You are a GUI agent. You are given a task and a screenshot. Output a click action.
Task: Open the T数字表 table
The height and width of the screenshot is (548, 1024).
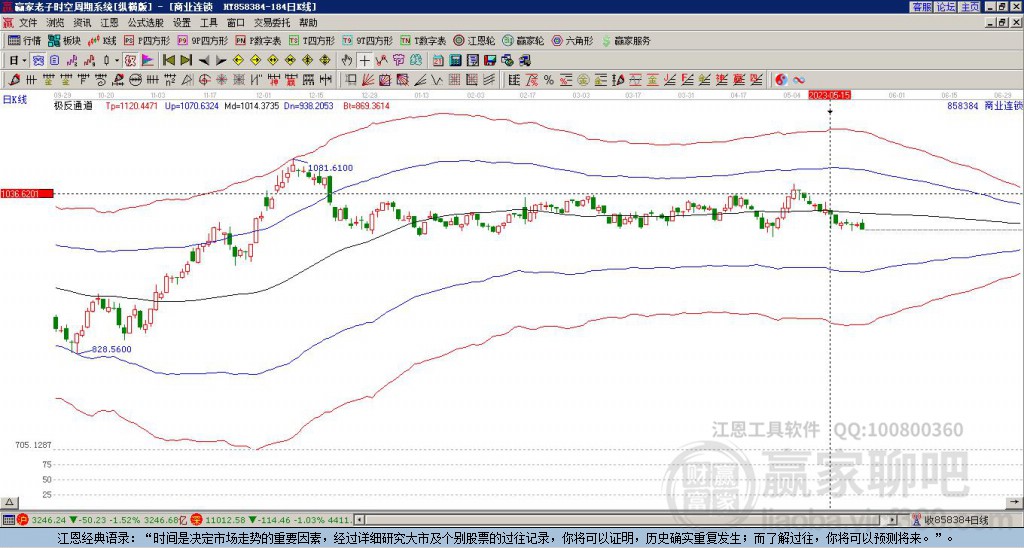tap(423, 40)
